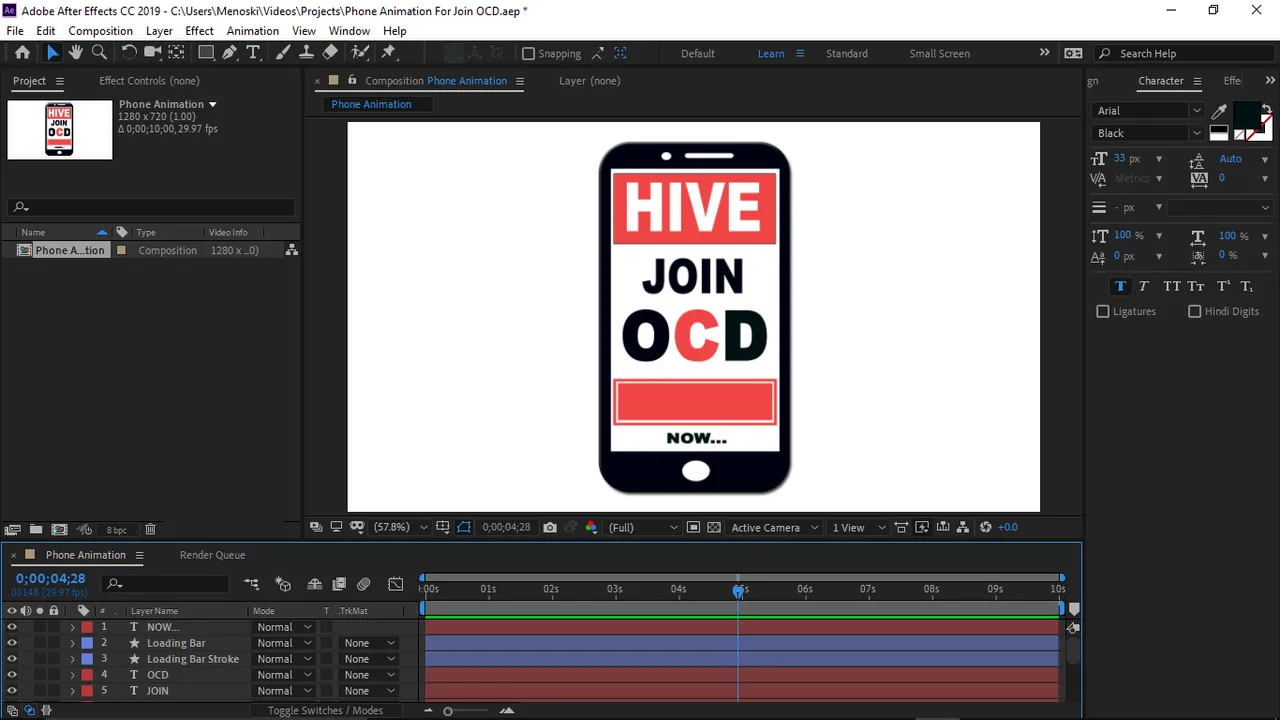
Task: Open TrkMat None dropdown for Loading Bar
Action: 370,643
